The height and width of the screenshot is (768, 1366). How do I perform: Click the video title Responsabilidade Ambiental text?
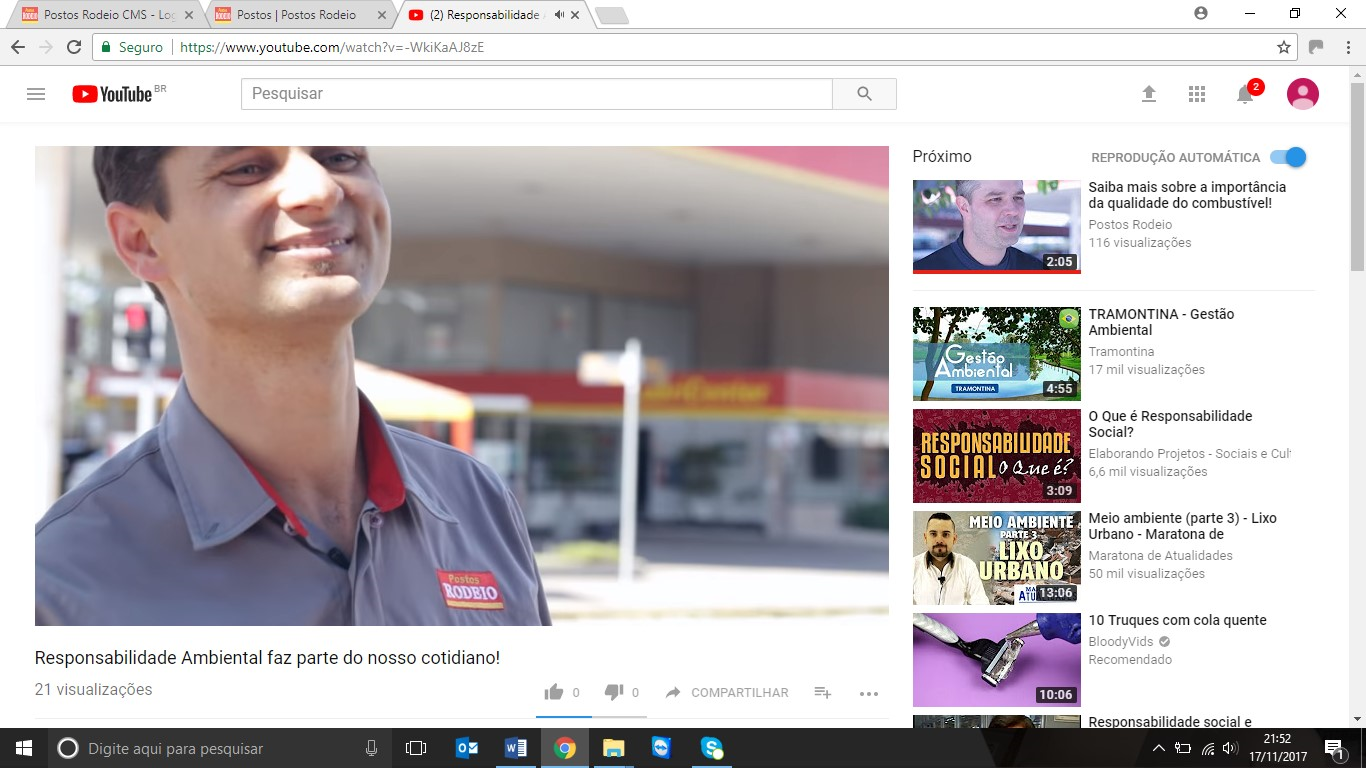(267, 658)
